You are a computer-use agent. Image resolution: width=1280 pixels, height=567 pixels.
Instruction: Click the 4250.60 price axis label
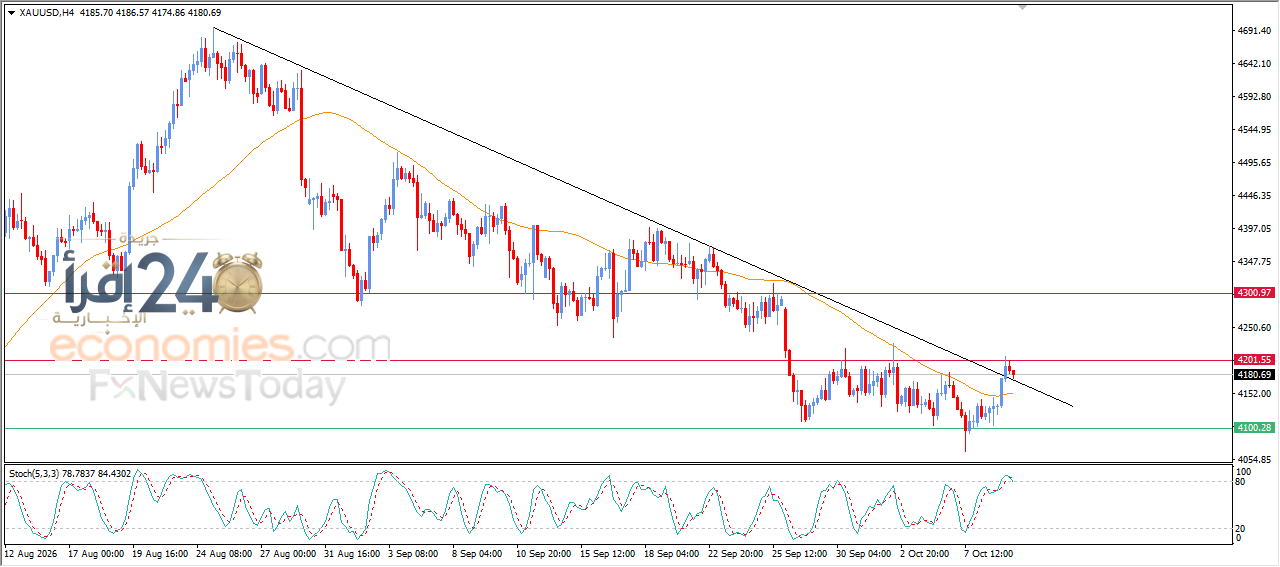point(1254,328)
